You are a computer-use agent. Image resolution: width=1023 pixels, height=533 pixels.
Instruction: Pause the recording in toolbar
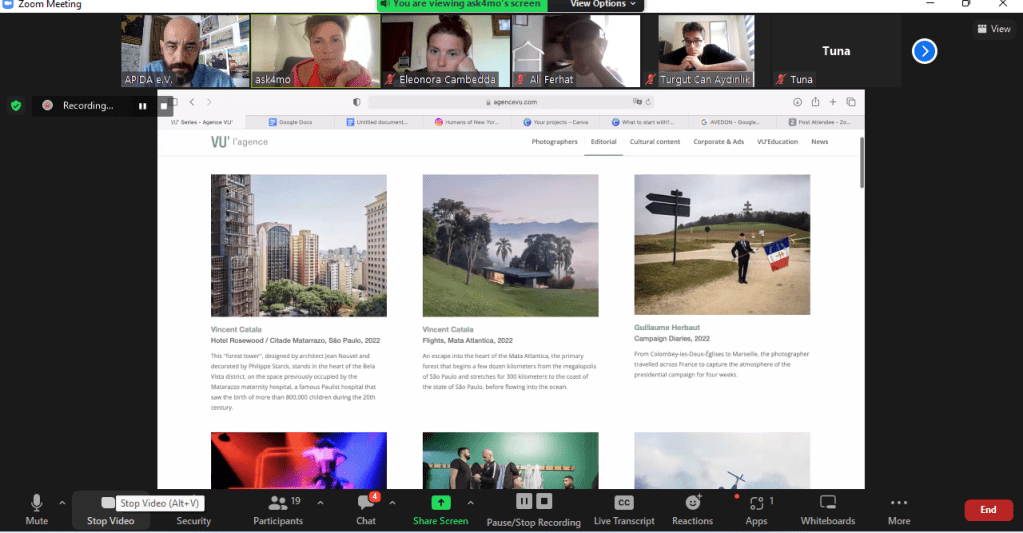click(523, 501)
